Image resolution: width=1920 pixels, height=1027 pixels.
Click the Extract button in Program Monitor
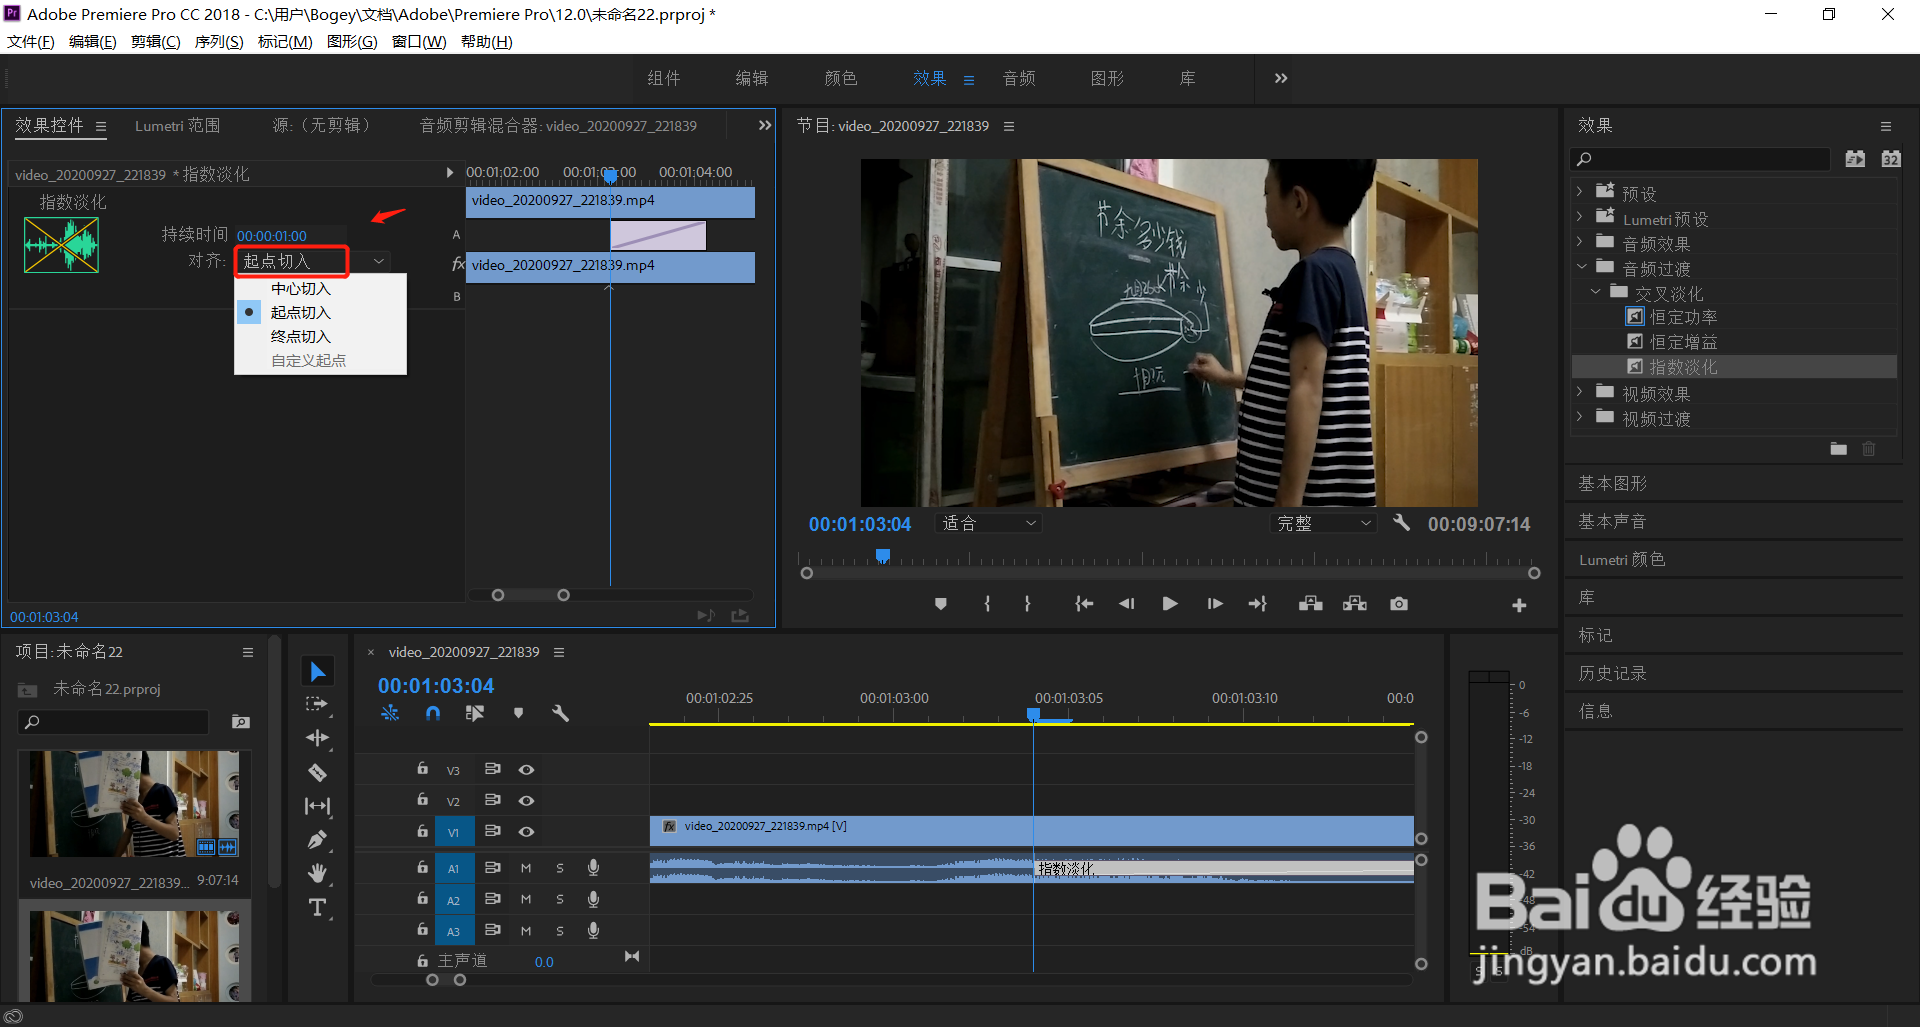[1355, 604]
